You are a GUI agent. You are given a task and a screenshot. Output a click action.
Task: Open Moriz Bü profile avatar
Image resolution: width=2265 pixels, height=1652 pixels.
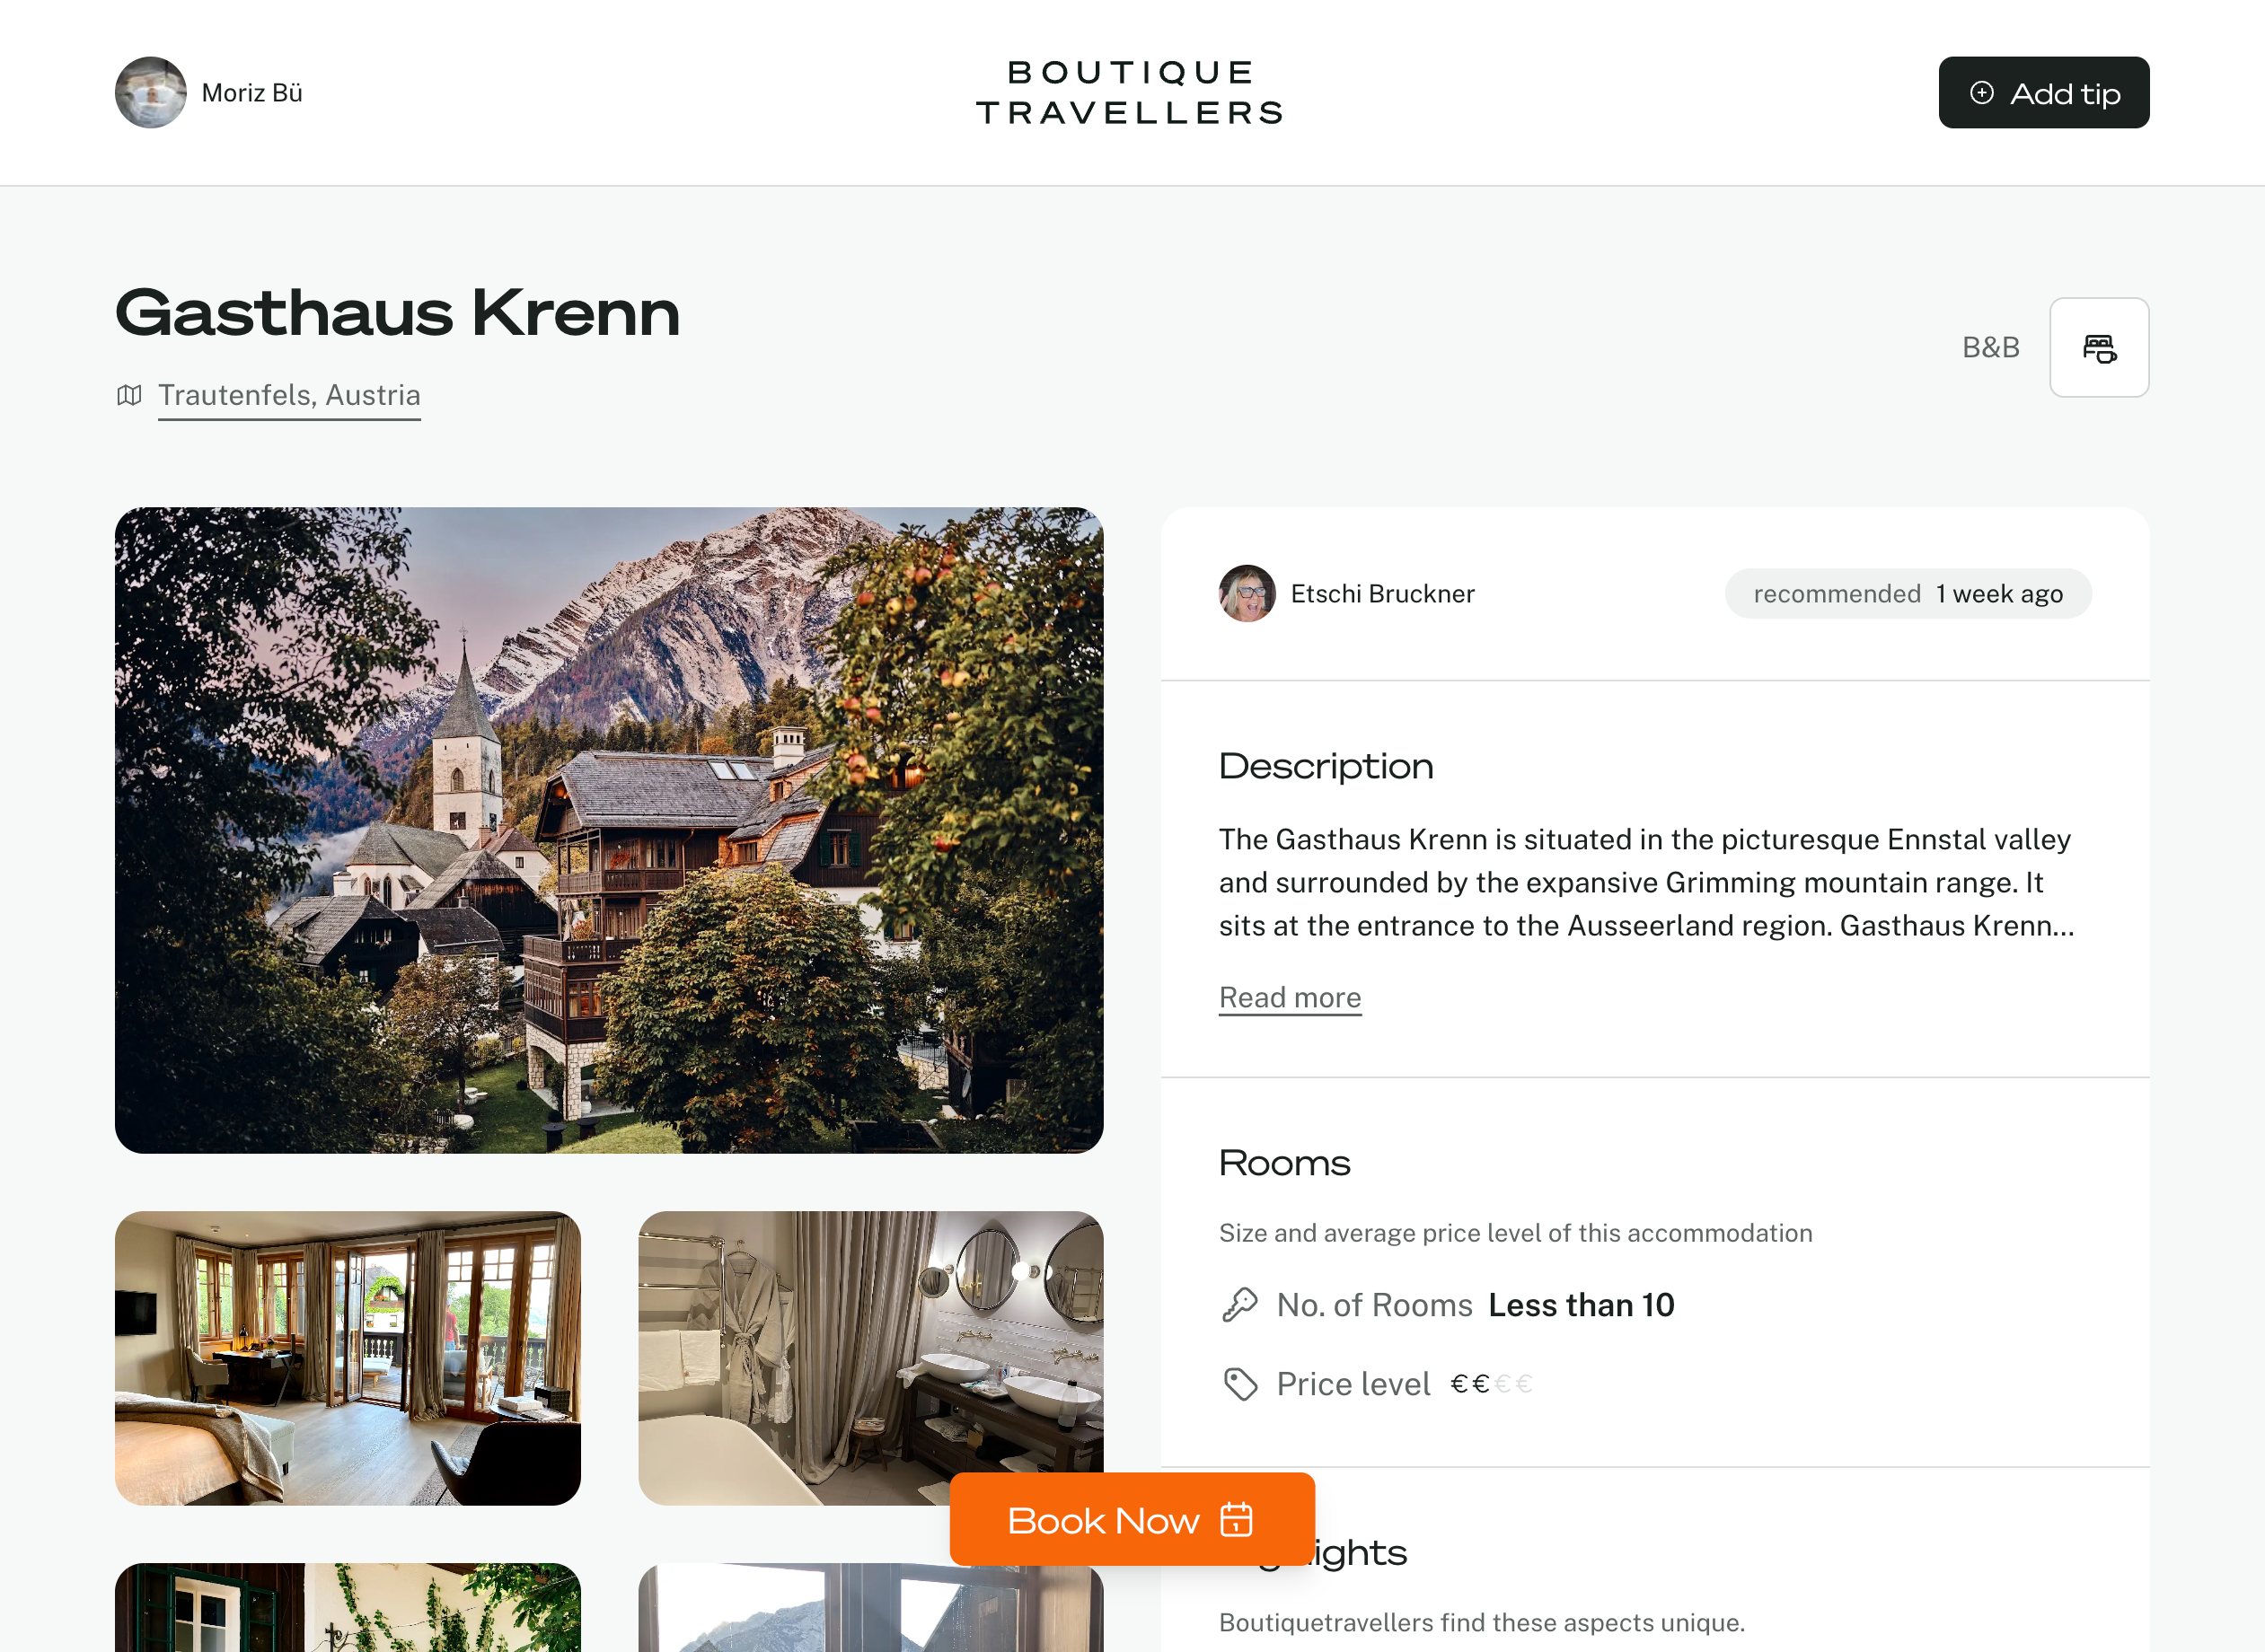point(151,92)
